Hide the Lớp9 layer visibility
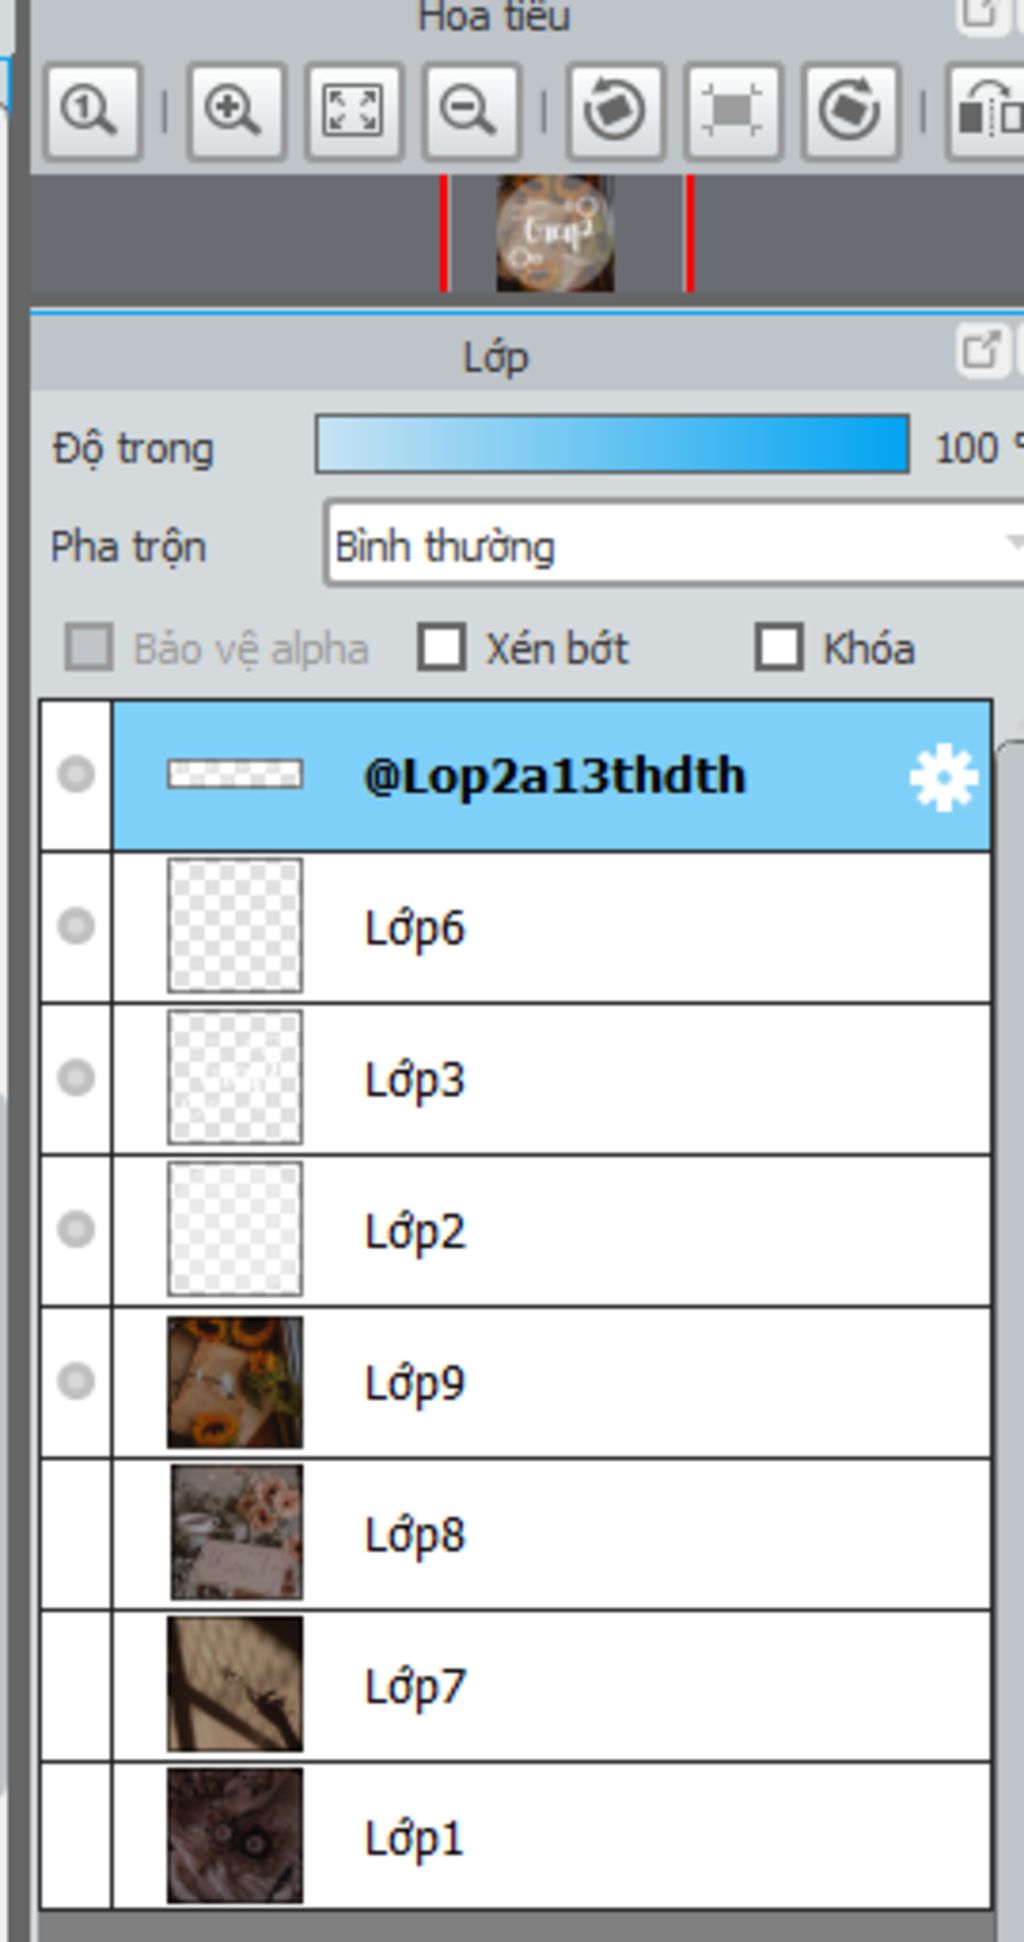1024x1942 pixels. [76, 1382]
